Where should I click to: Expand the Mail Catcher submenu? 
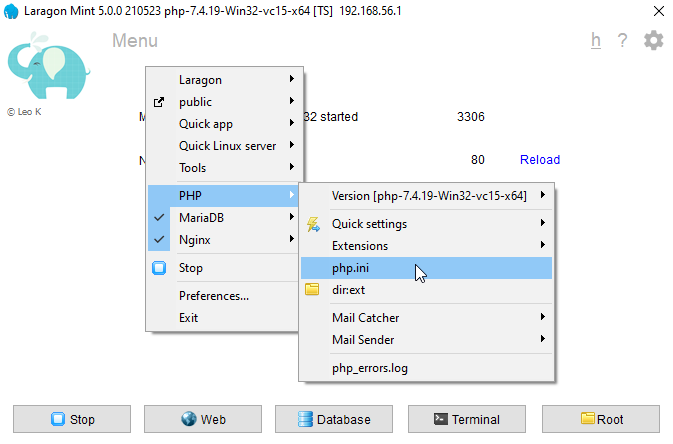click(366, 318)
